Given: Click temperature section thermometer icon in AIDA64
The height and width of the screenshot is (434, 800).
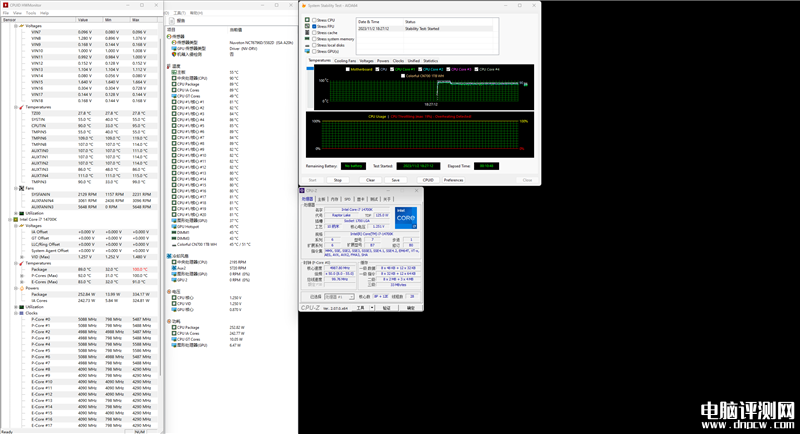Looking at the screenshot, I should (169, 66).
